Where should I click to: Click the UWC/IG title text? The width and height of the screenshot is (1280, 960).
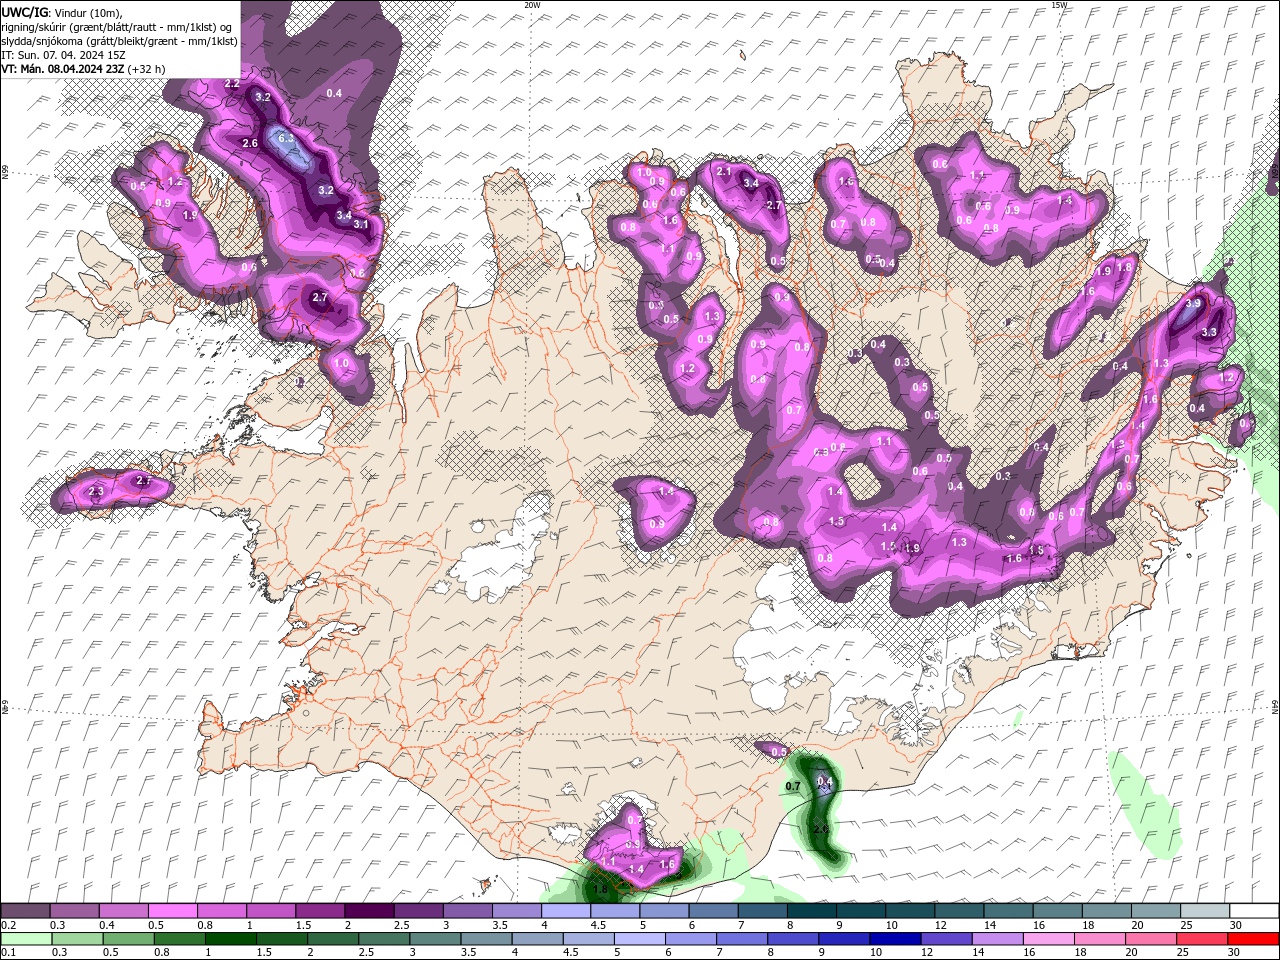click(x=23, y=12)
